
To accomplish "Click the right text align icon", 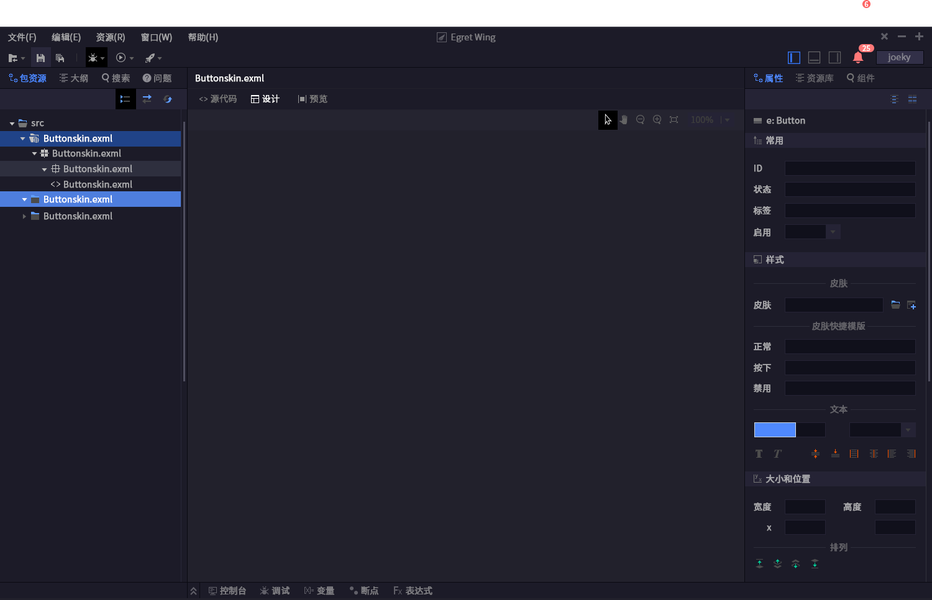I will tap(911, 454).
